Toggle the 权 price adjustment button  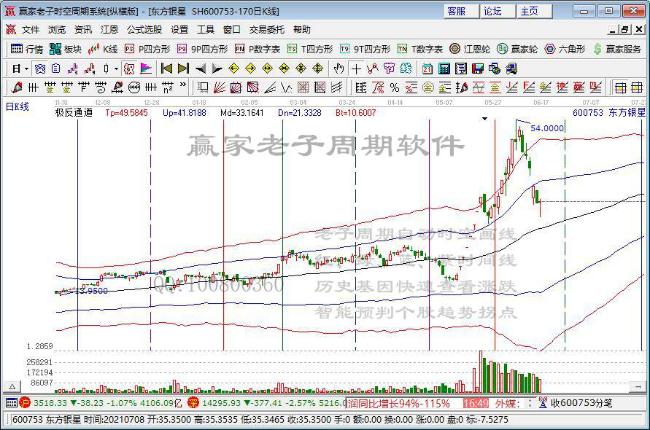pyautogui.click(x=129, y=69)
